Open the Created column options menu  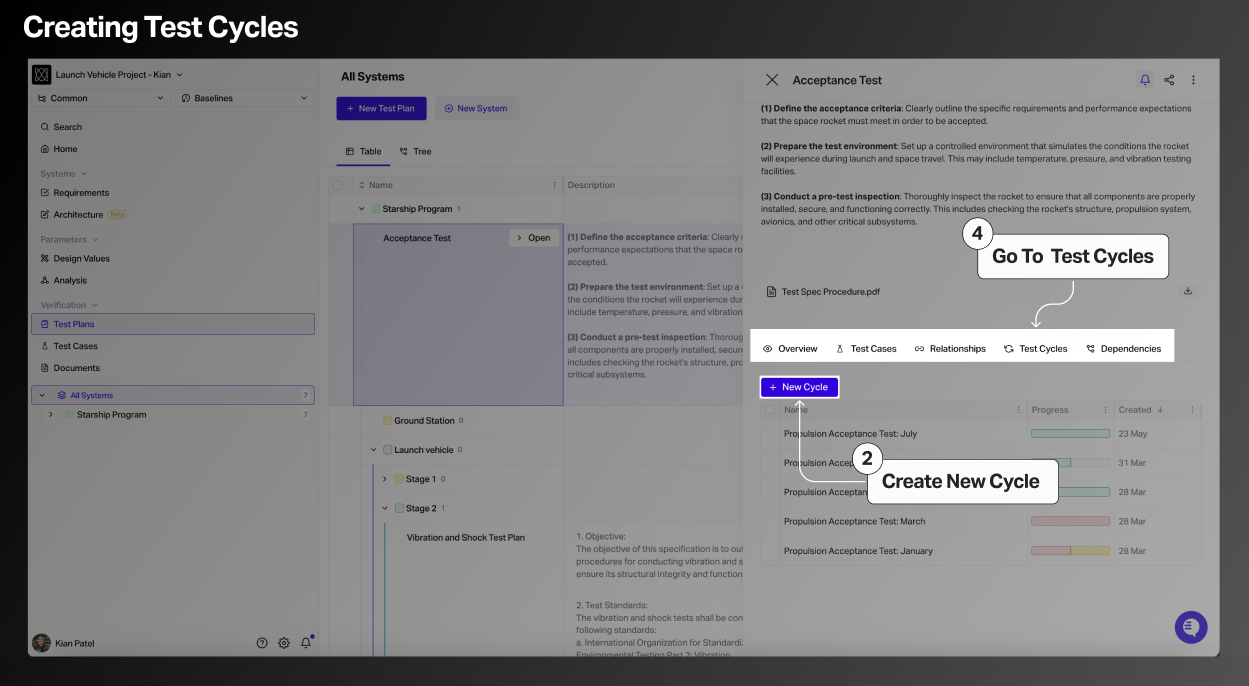(1192, 410)
